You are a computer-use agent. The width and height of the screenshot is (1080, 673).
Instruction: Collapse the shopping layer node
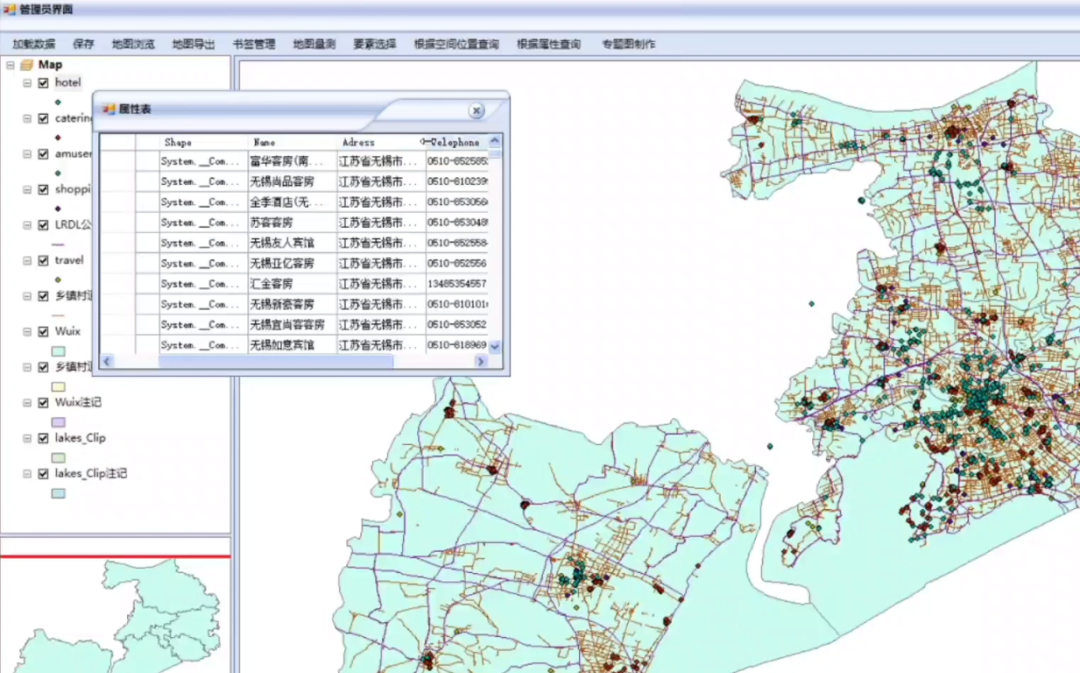click(x=28, y=189)
